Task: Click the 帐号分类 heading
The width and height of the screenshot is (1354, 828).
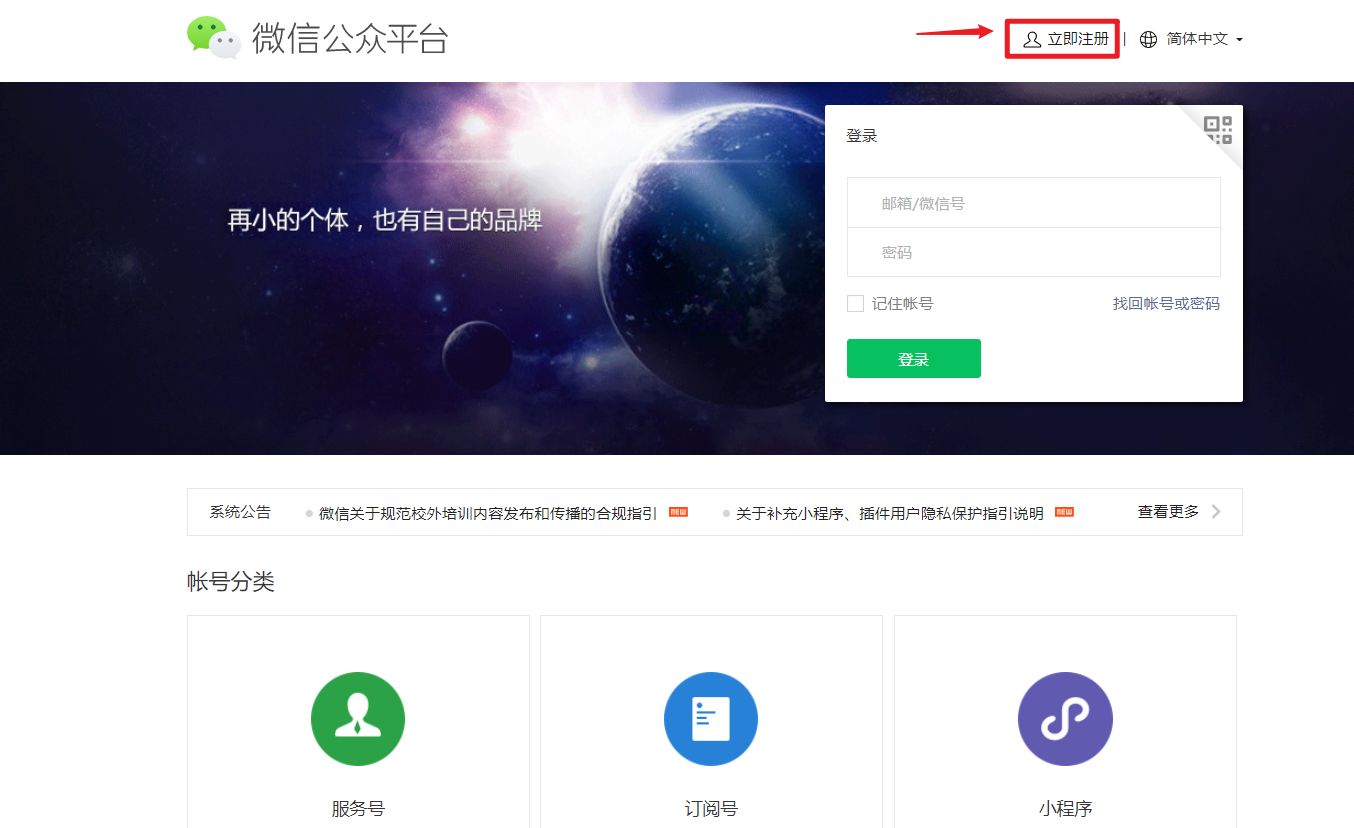Action: pos(231,582)
